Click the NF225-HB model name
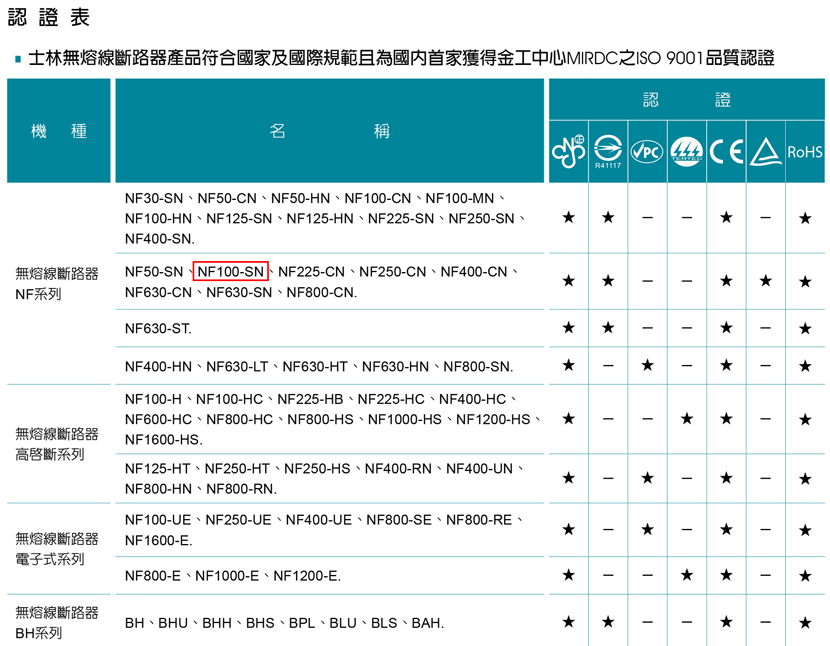 310,399
